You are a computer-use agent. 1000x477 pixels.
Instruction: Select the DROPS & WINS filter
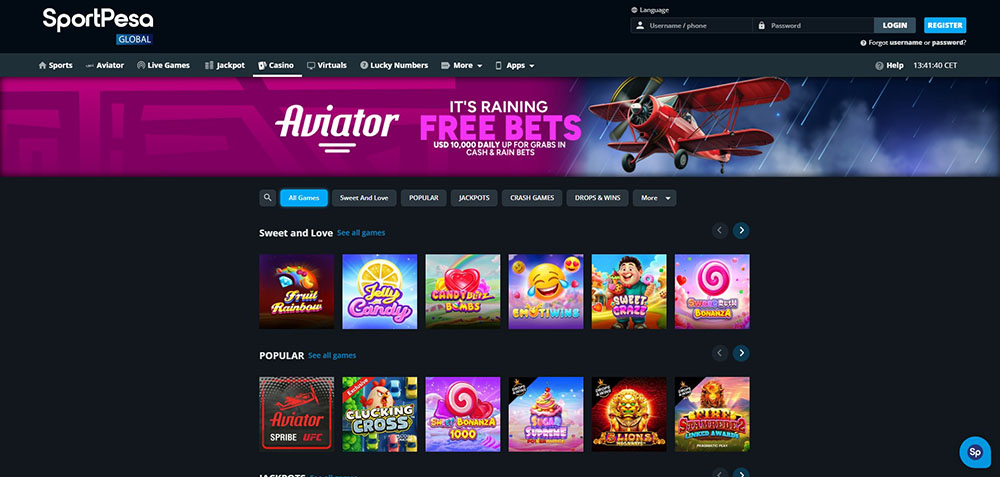click(598, 198)
